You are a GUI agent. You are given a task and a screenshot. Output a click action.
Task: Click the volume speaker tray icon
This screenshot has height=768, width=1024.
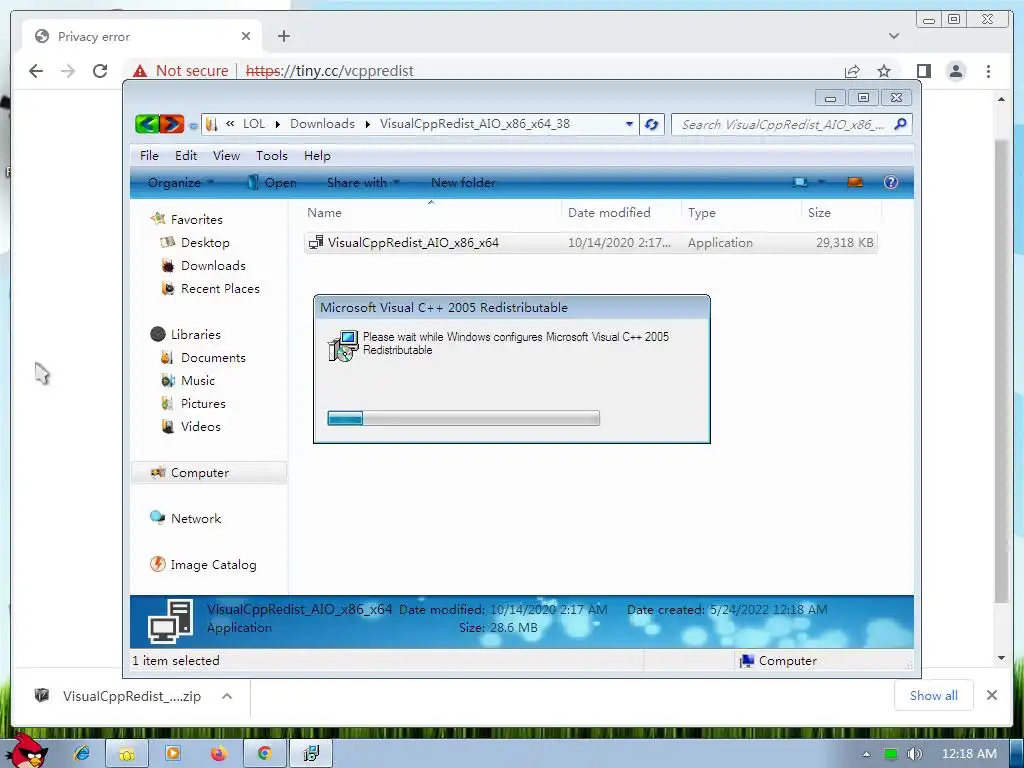click(x=914, y=754)
